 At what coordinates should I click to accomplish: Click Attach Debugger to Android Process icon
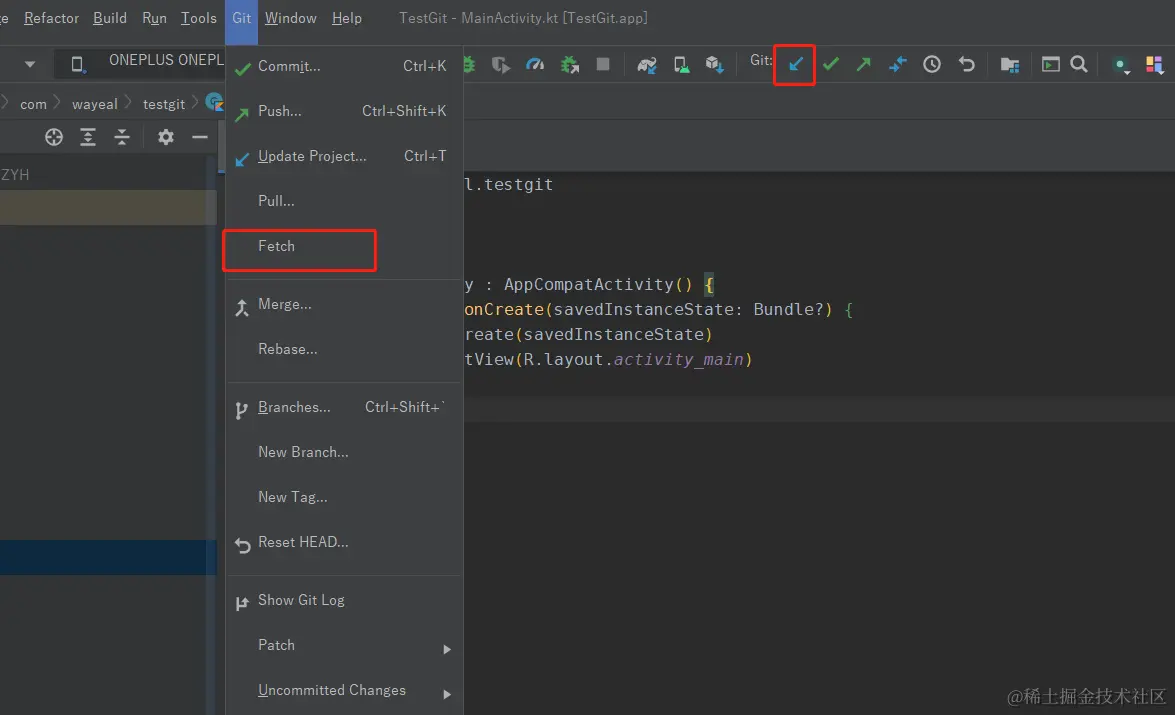[570, 65]
